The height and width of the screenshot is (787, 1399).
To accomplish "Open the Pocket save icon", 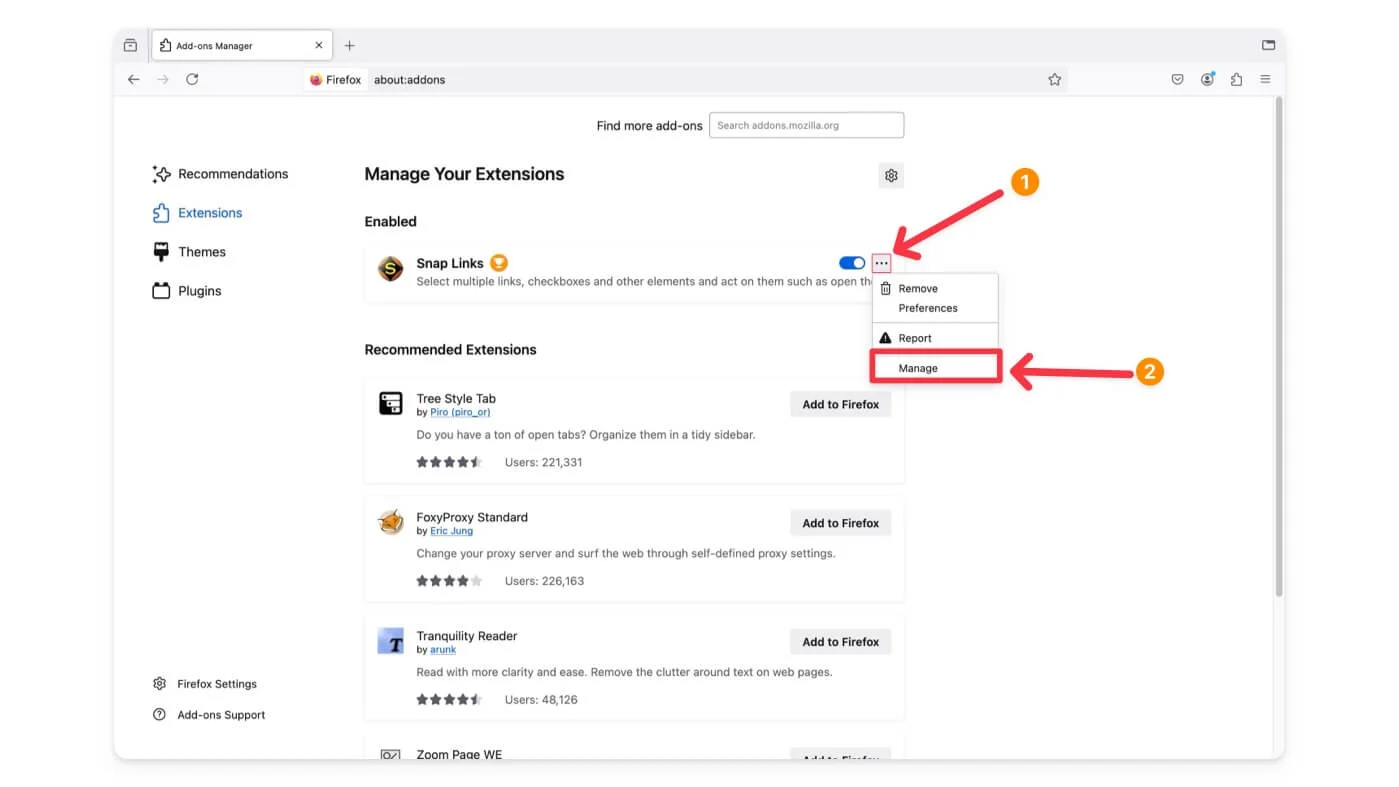I will [1177, 80].
